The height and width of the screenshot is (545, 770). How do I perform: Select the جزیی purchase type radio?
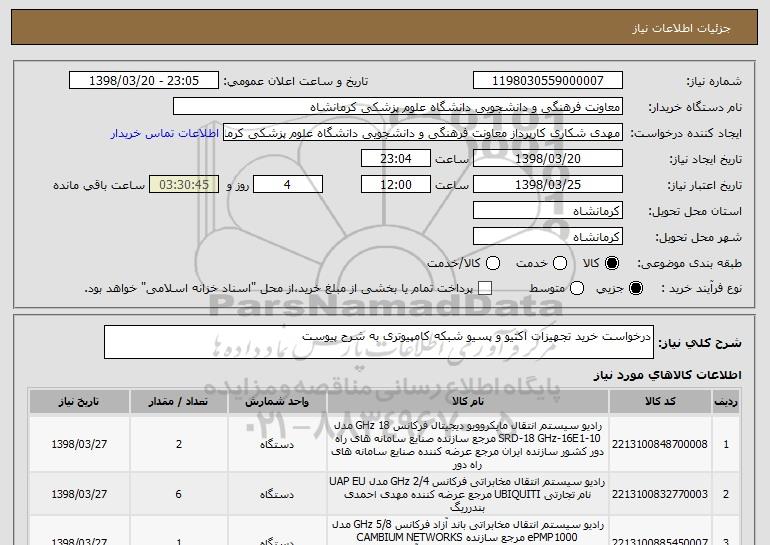click(635, 288)
